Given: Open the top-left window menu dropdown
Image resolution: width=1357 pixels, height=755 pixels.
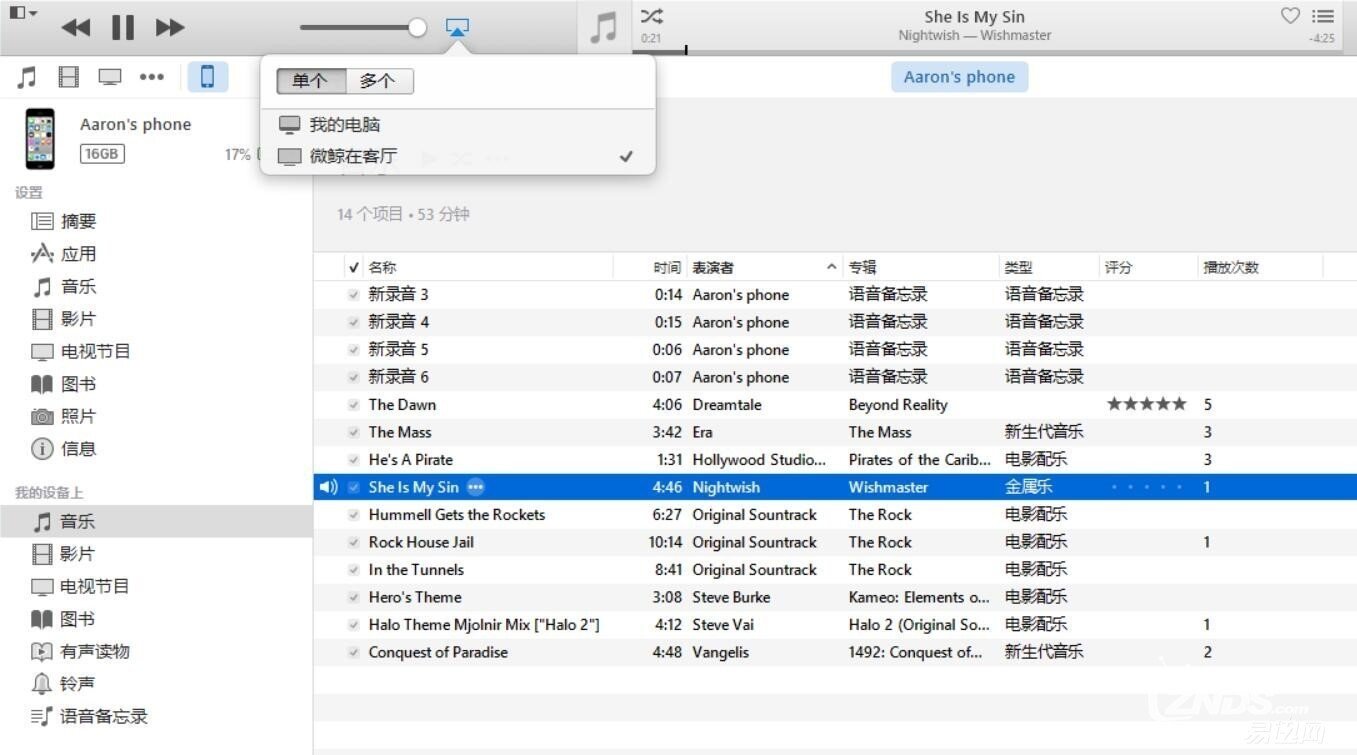Looking at the screenshot, I should (x=23, y=13).
